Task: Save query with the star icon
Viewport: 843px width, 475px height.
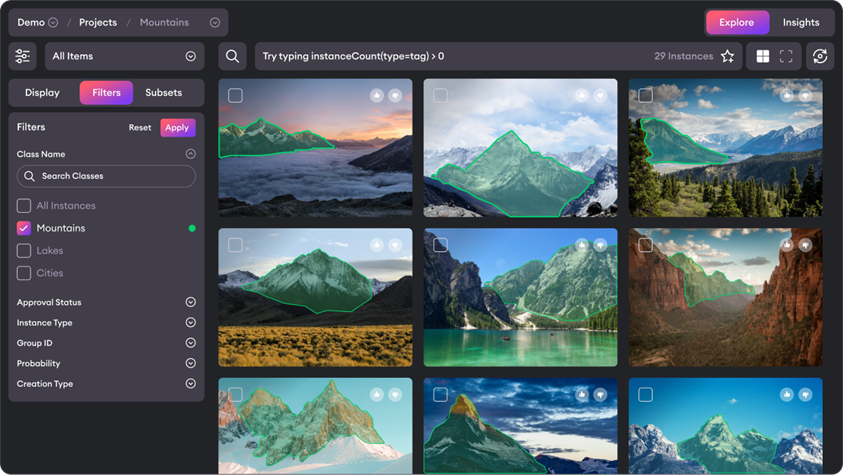Action: tap(728, 57)
